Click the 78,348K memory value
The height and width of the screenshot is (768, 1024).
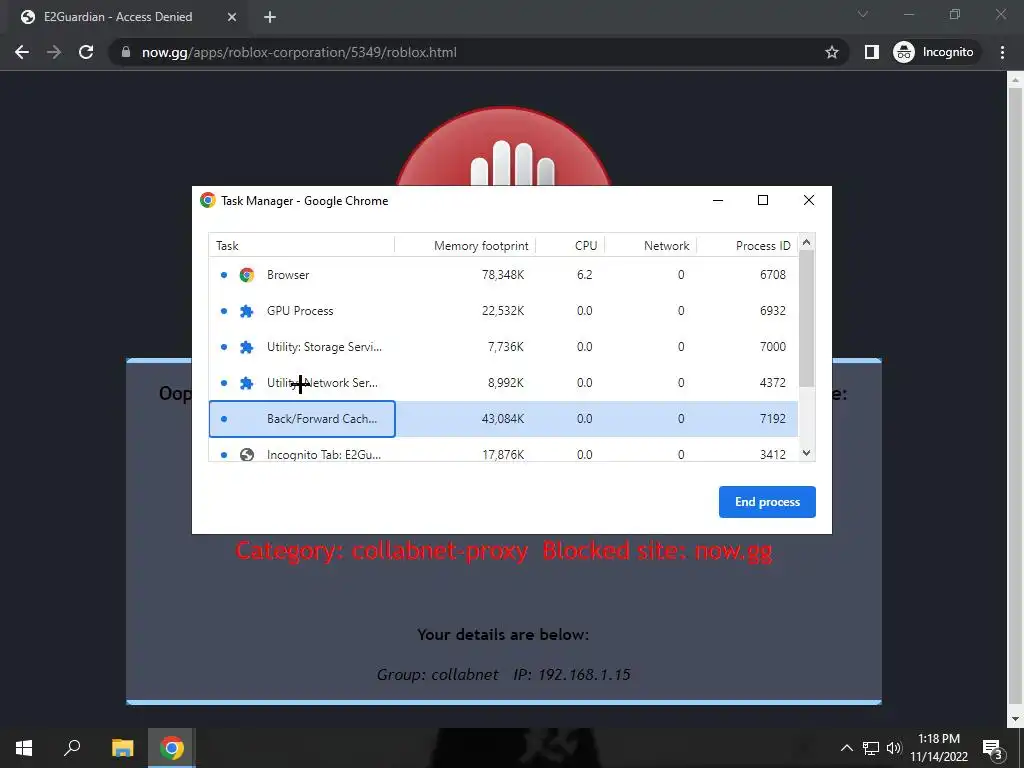point(503,275)
